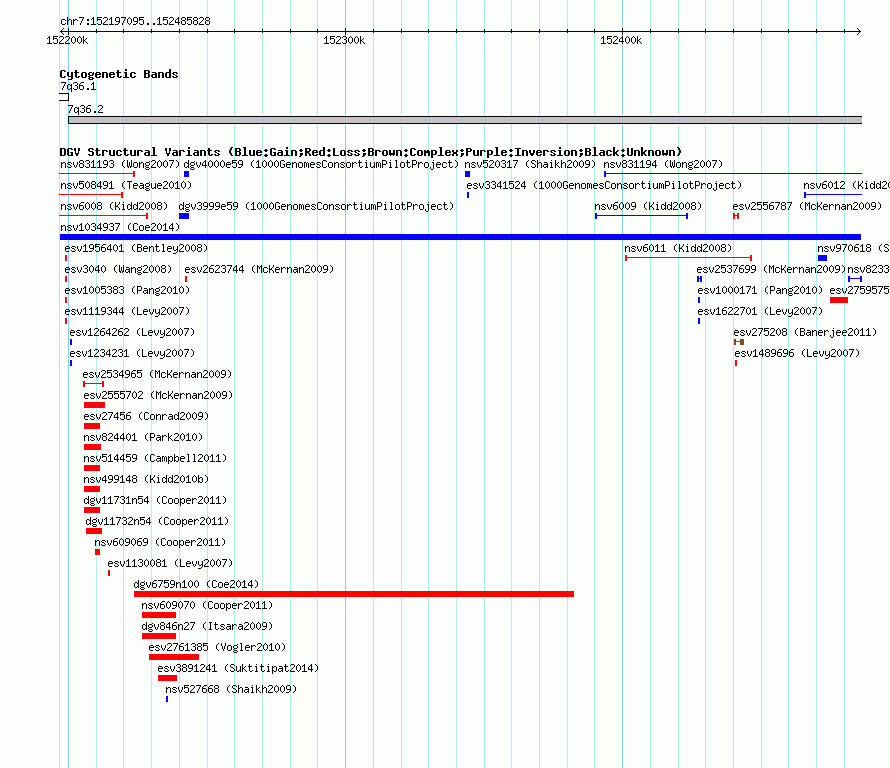
Task: Open the esv2534965 (McKernan2009) label
Action: point(157,374)
